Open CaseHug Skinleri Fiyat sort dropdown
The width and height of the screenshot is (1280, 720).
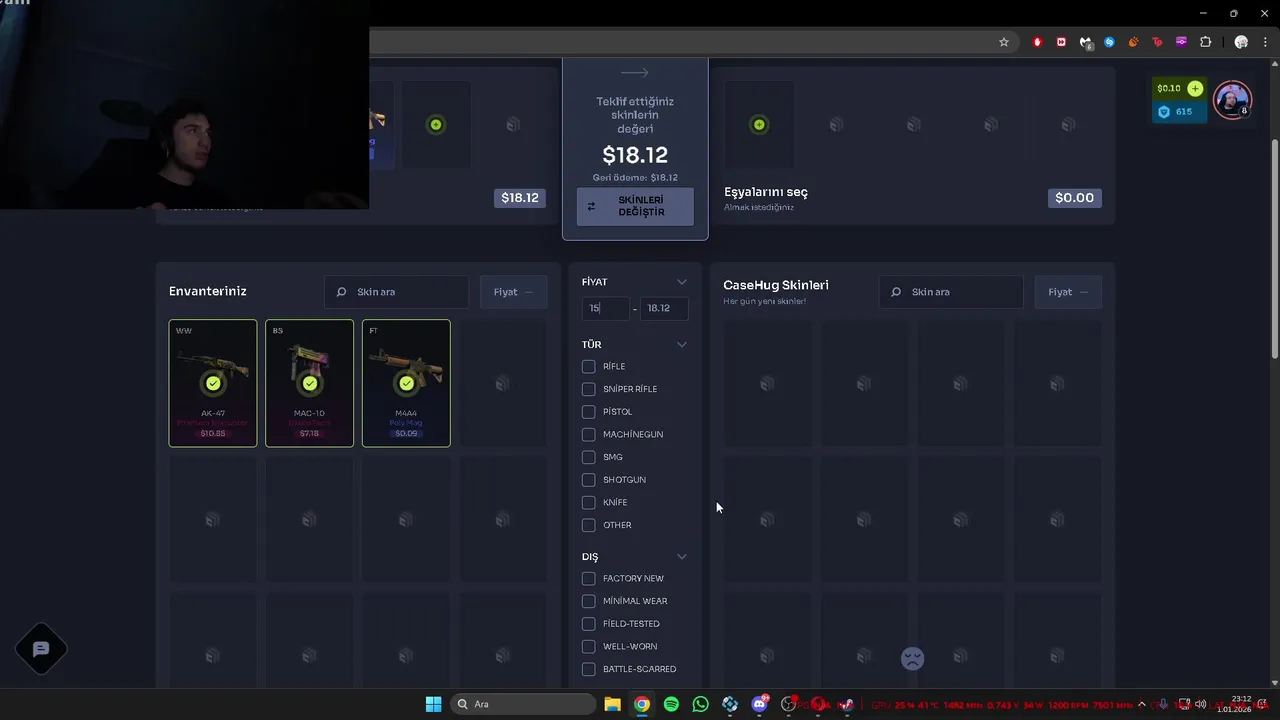coord(1068,292)
